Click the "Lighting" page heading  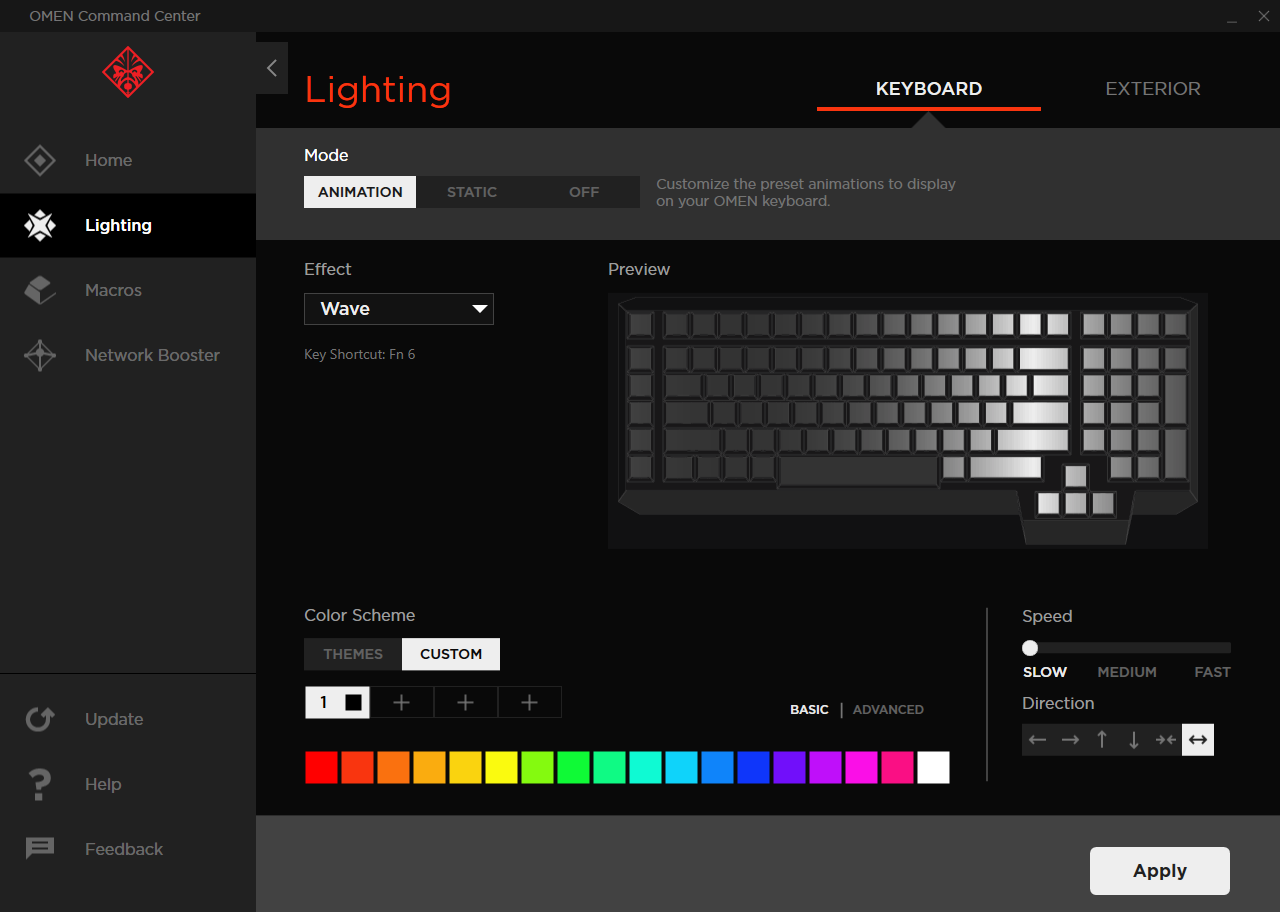click(378, 90)
